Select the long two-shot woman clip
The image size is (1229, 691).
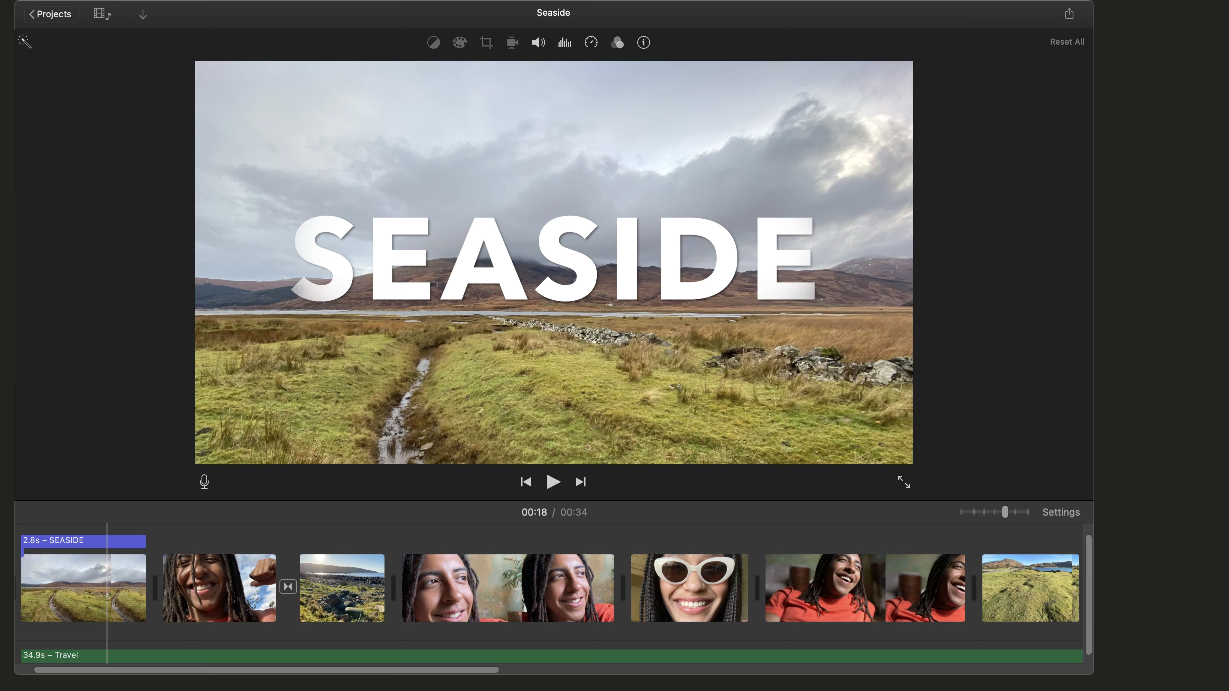coord(508,588)
